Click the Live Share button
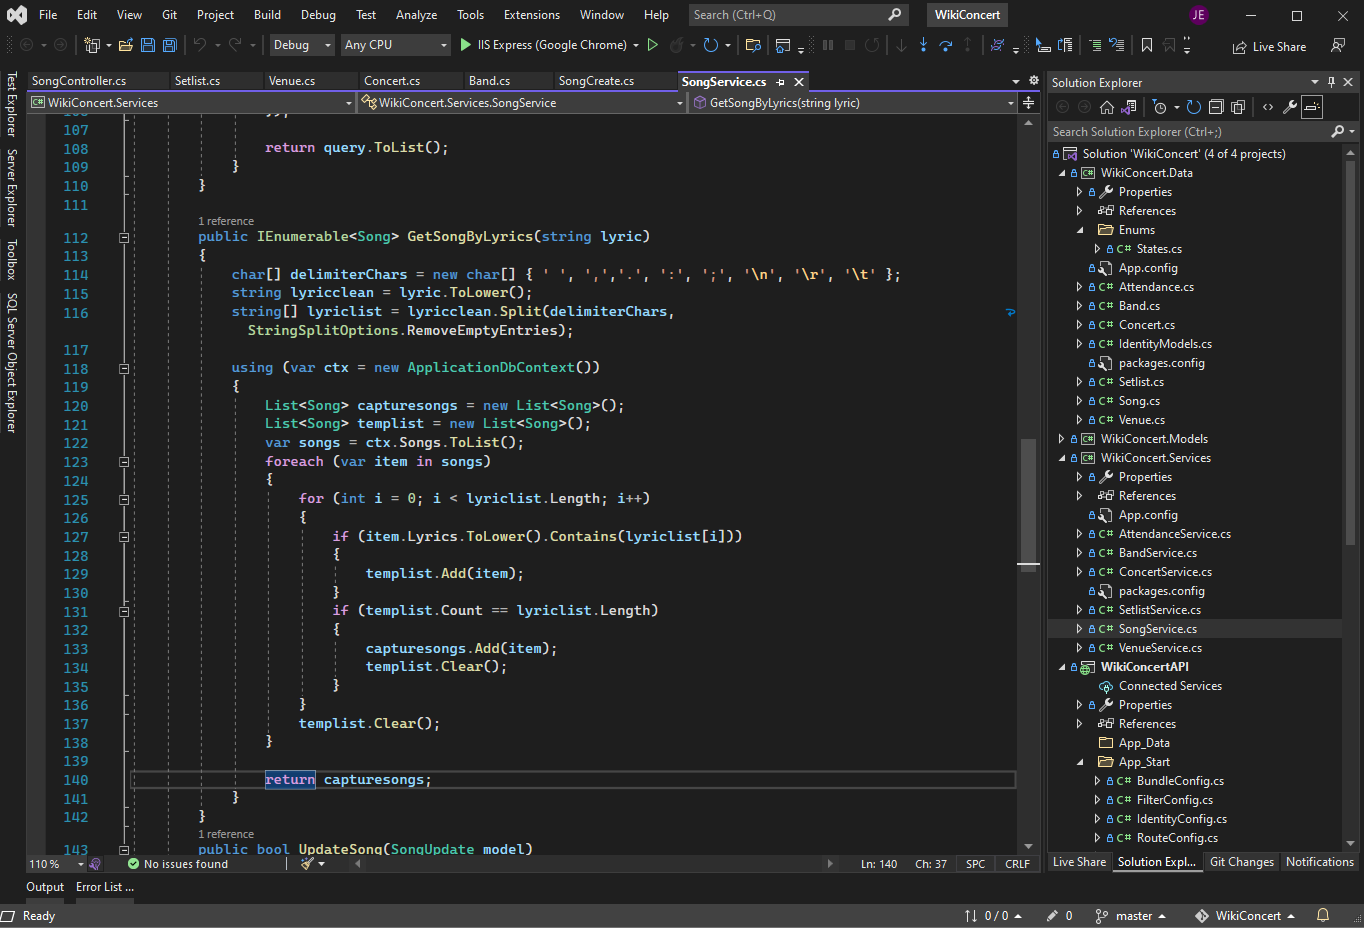Viewport: 1364px width, 928px height. 1269,47
